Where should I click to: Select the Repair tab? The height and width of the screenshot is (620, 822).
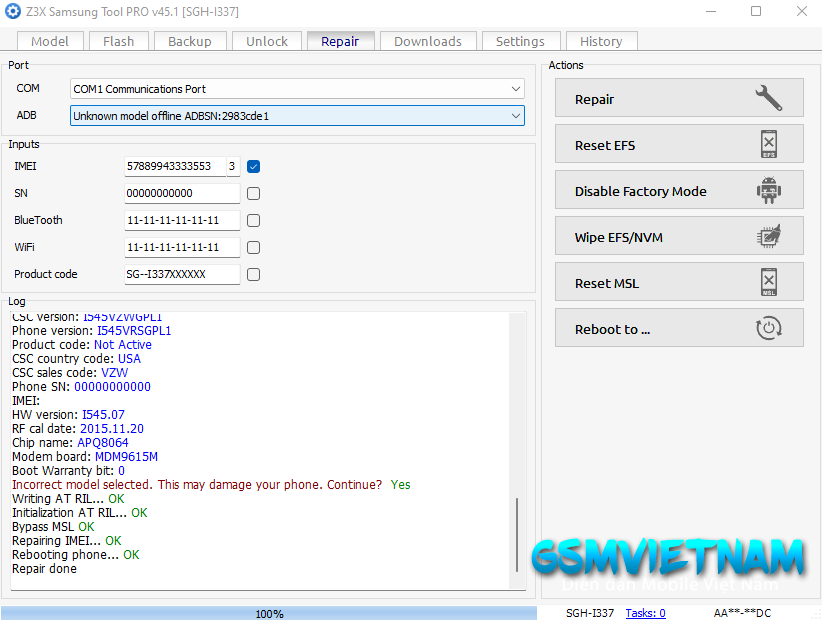340,41
